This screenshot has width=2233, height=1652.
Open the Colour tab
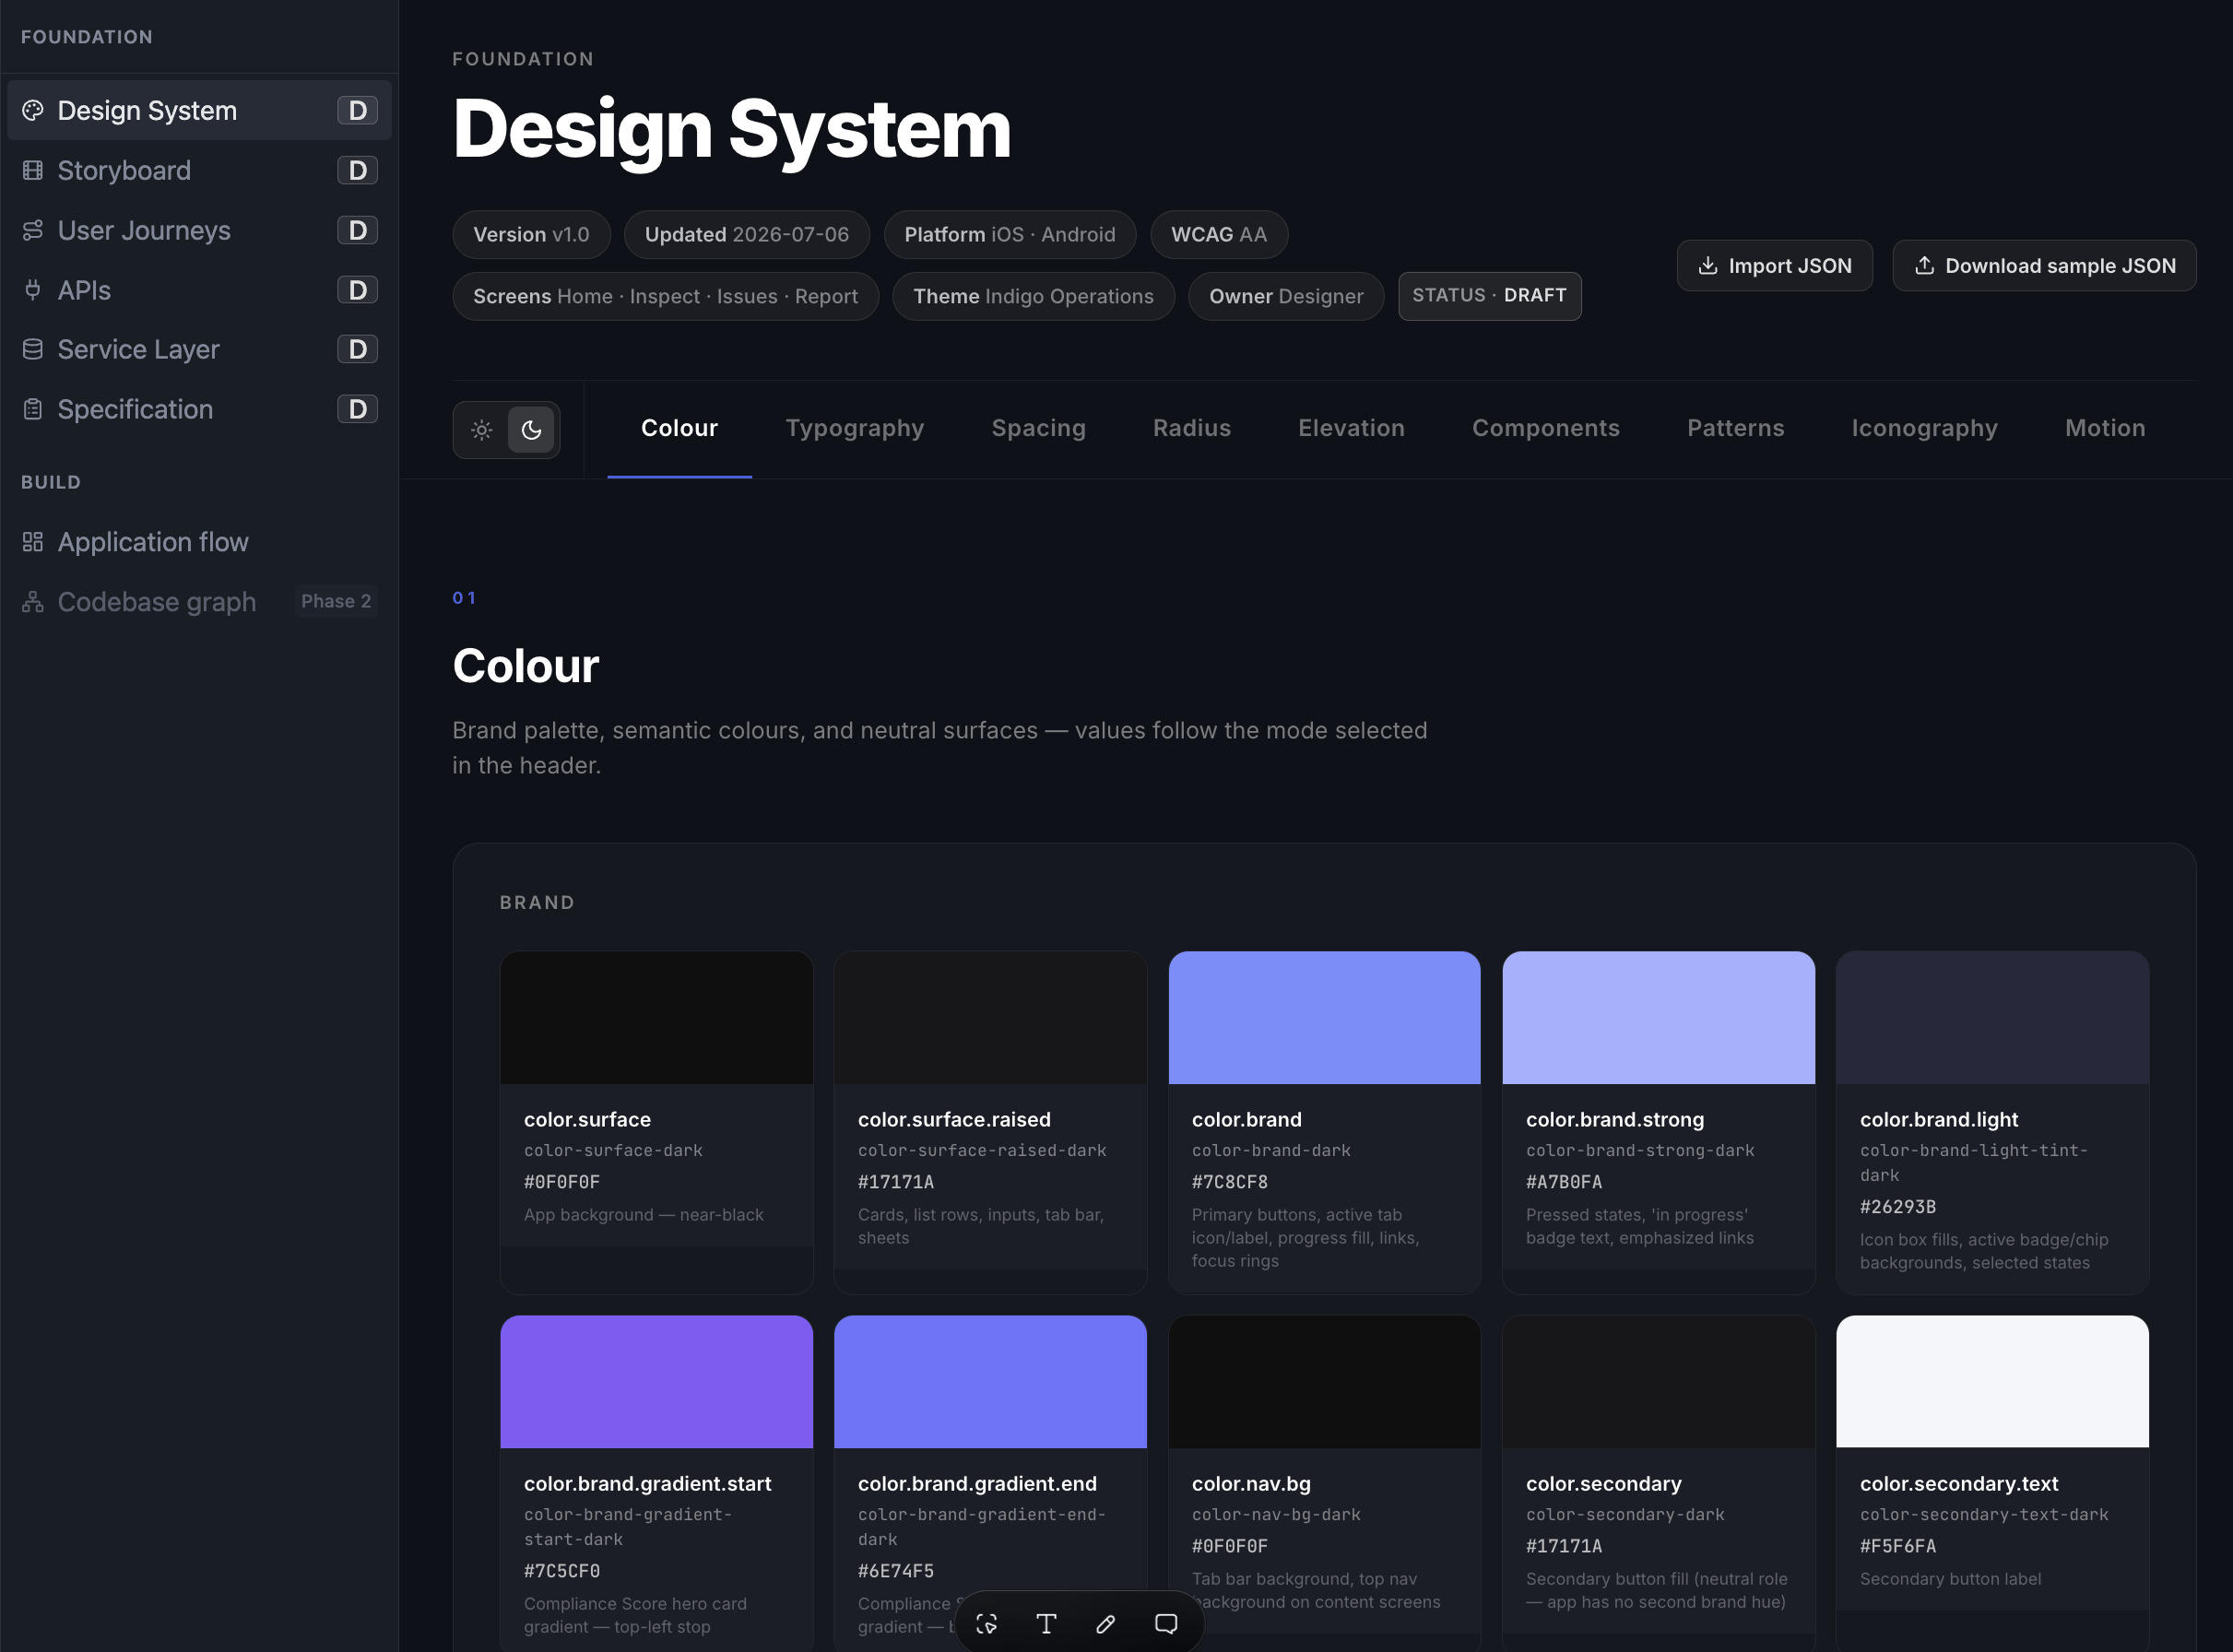(679, 429)
